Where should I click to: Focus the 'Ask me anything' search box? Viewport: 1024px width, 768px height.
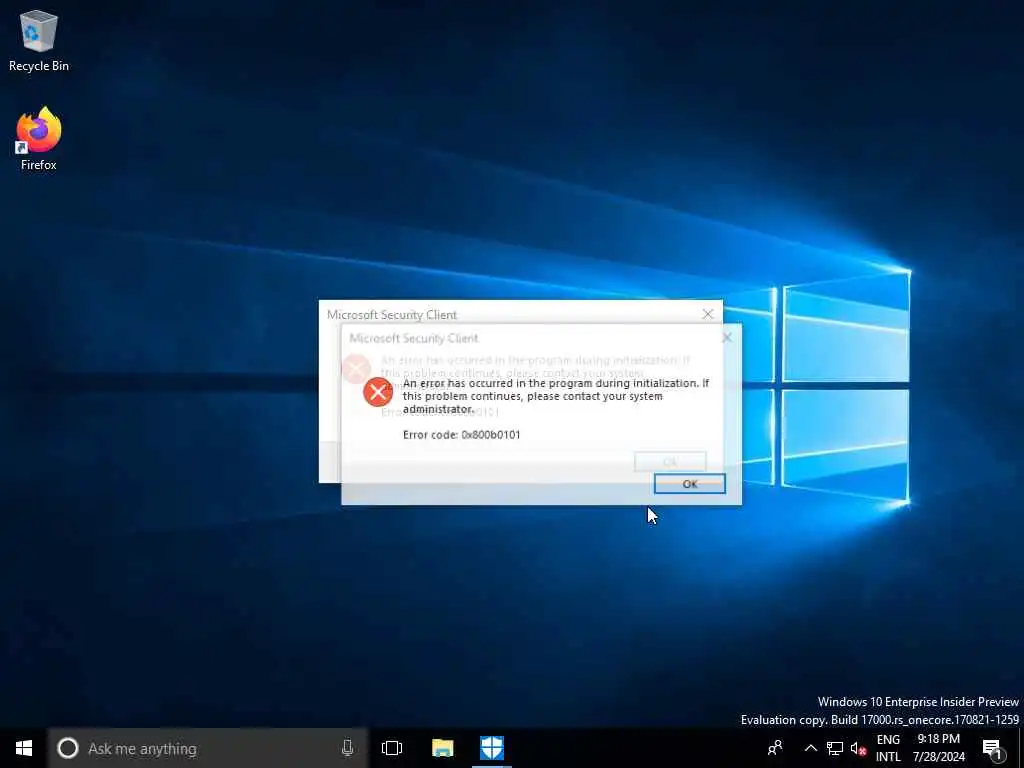click(x=208, y=748)
